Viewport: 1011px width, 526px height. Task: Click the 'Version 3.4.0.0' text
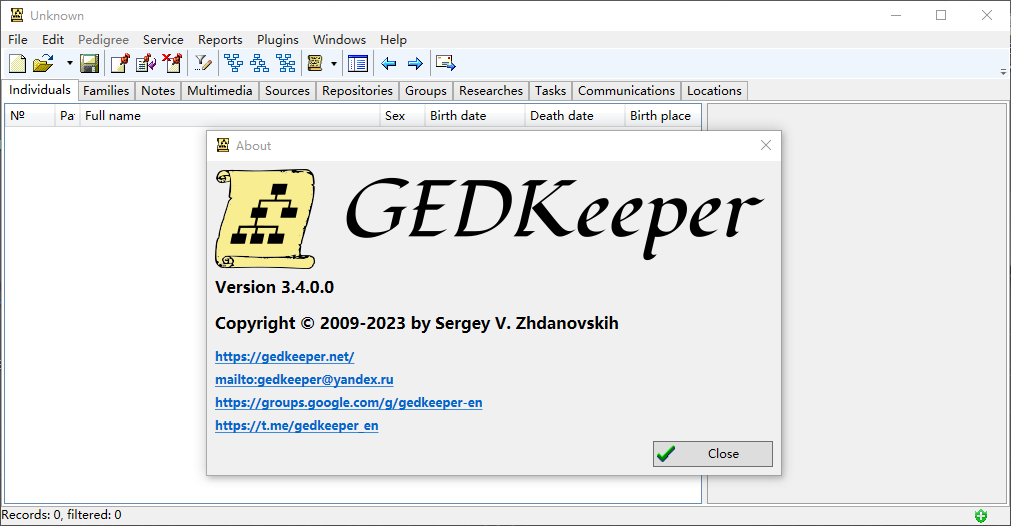point(275,287)
